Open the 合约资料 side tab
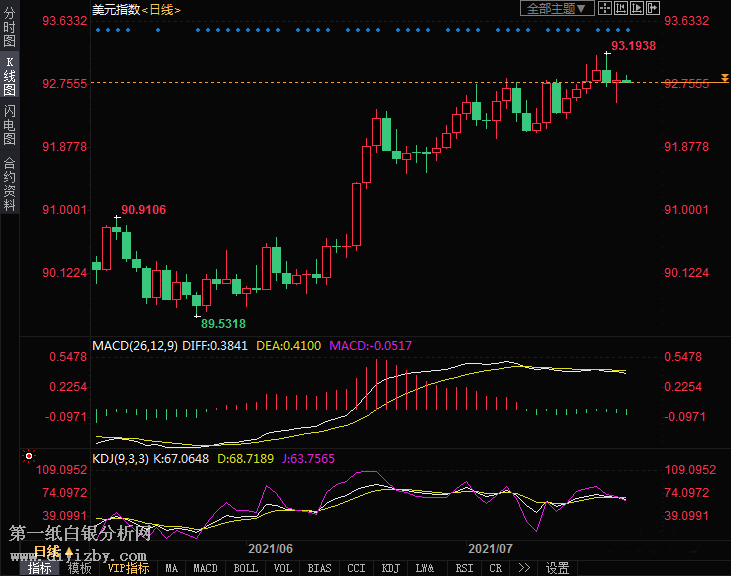 pos(9,183)
